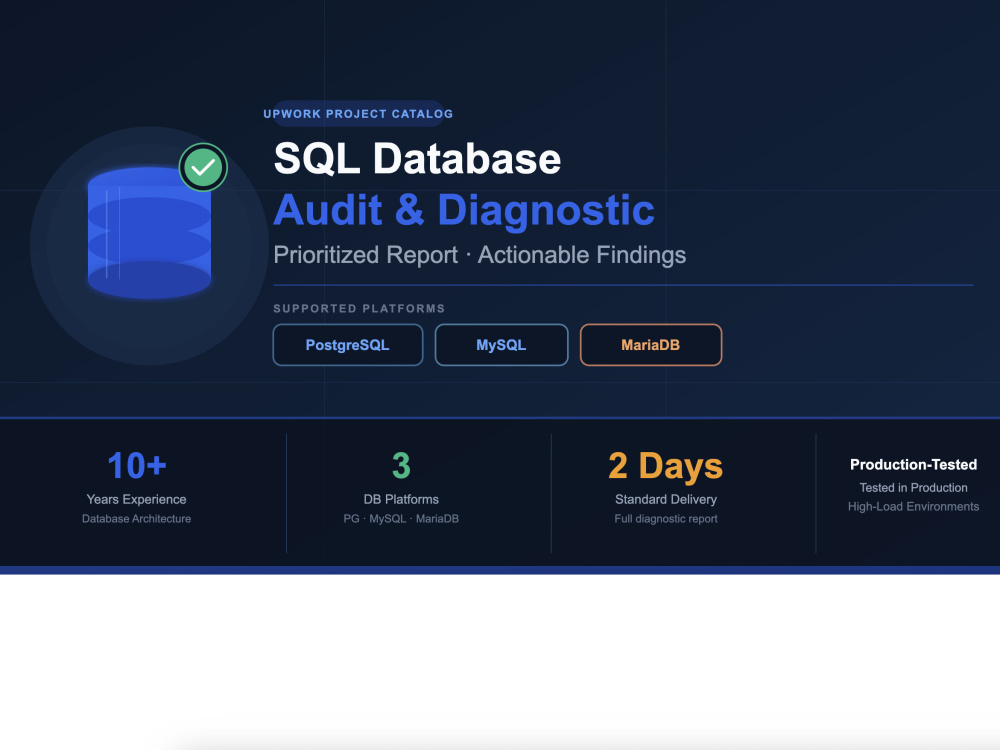Click the blue database cylinder icon
1000x750 pixels.
click(x=149, y=233)
